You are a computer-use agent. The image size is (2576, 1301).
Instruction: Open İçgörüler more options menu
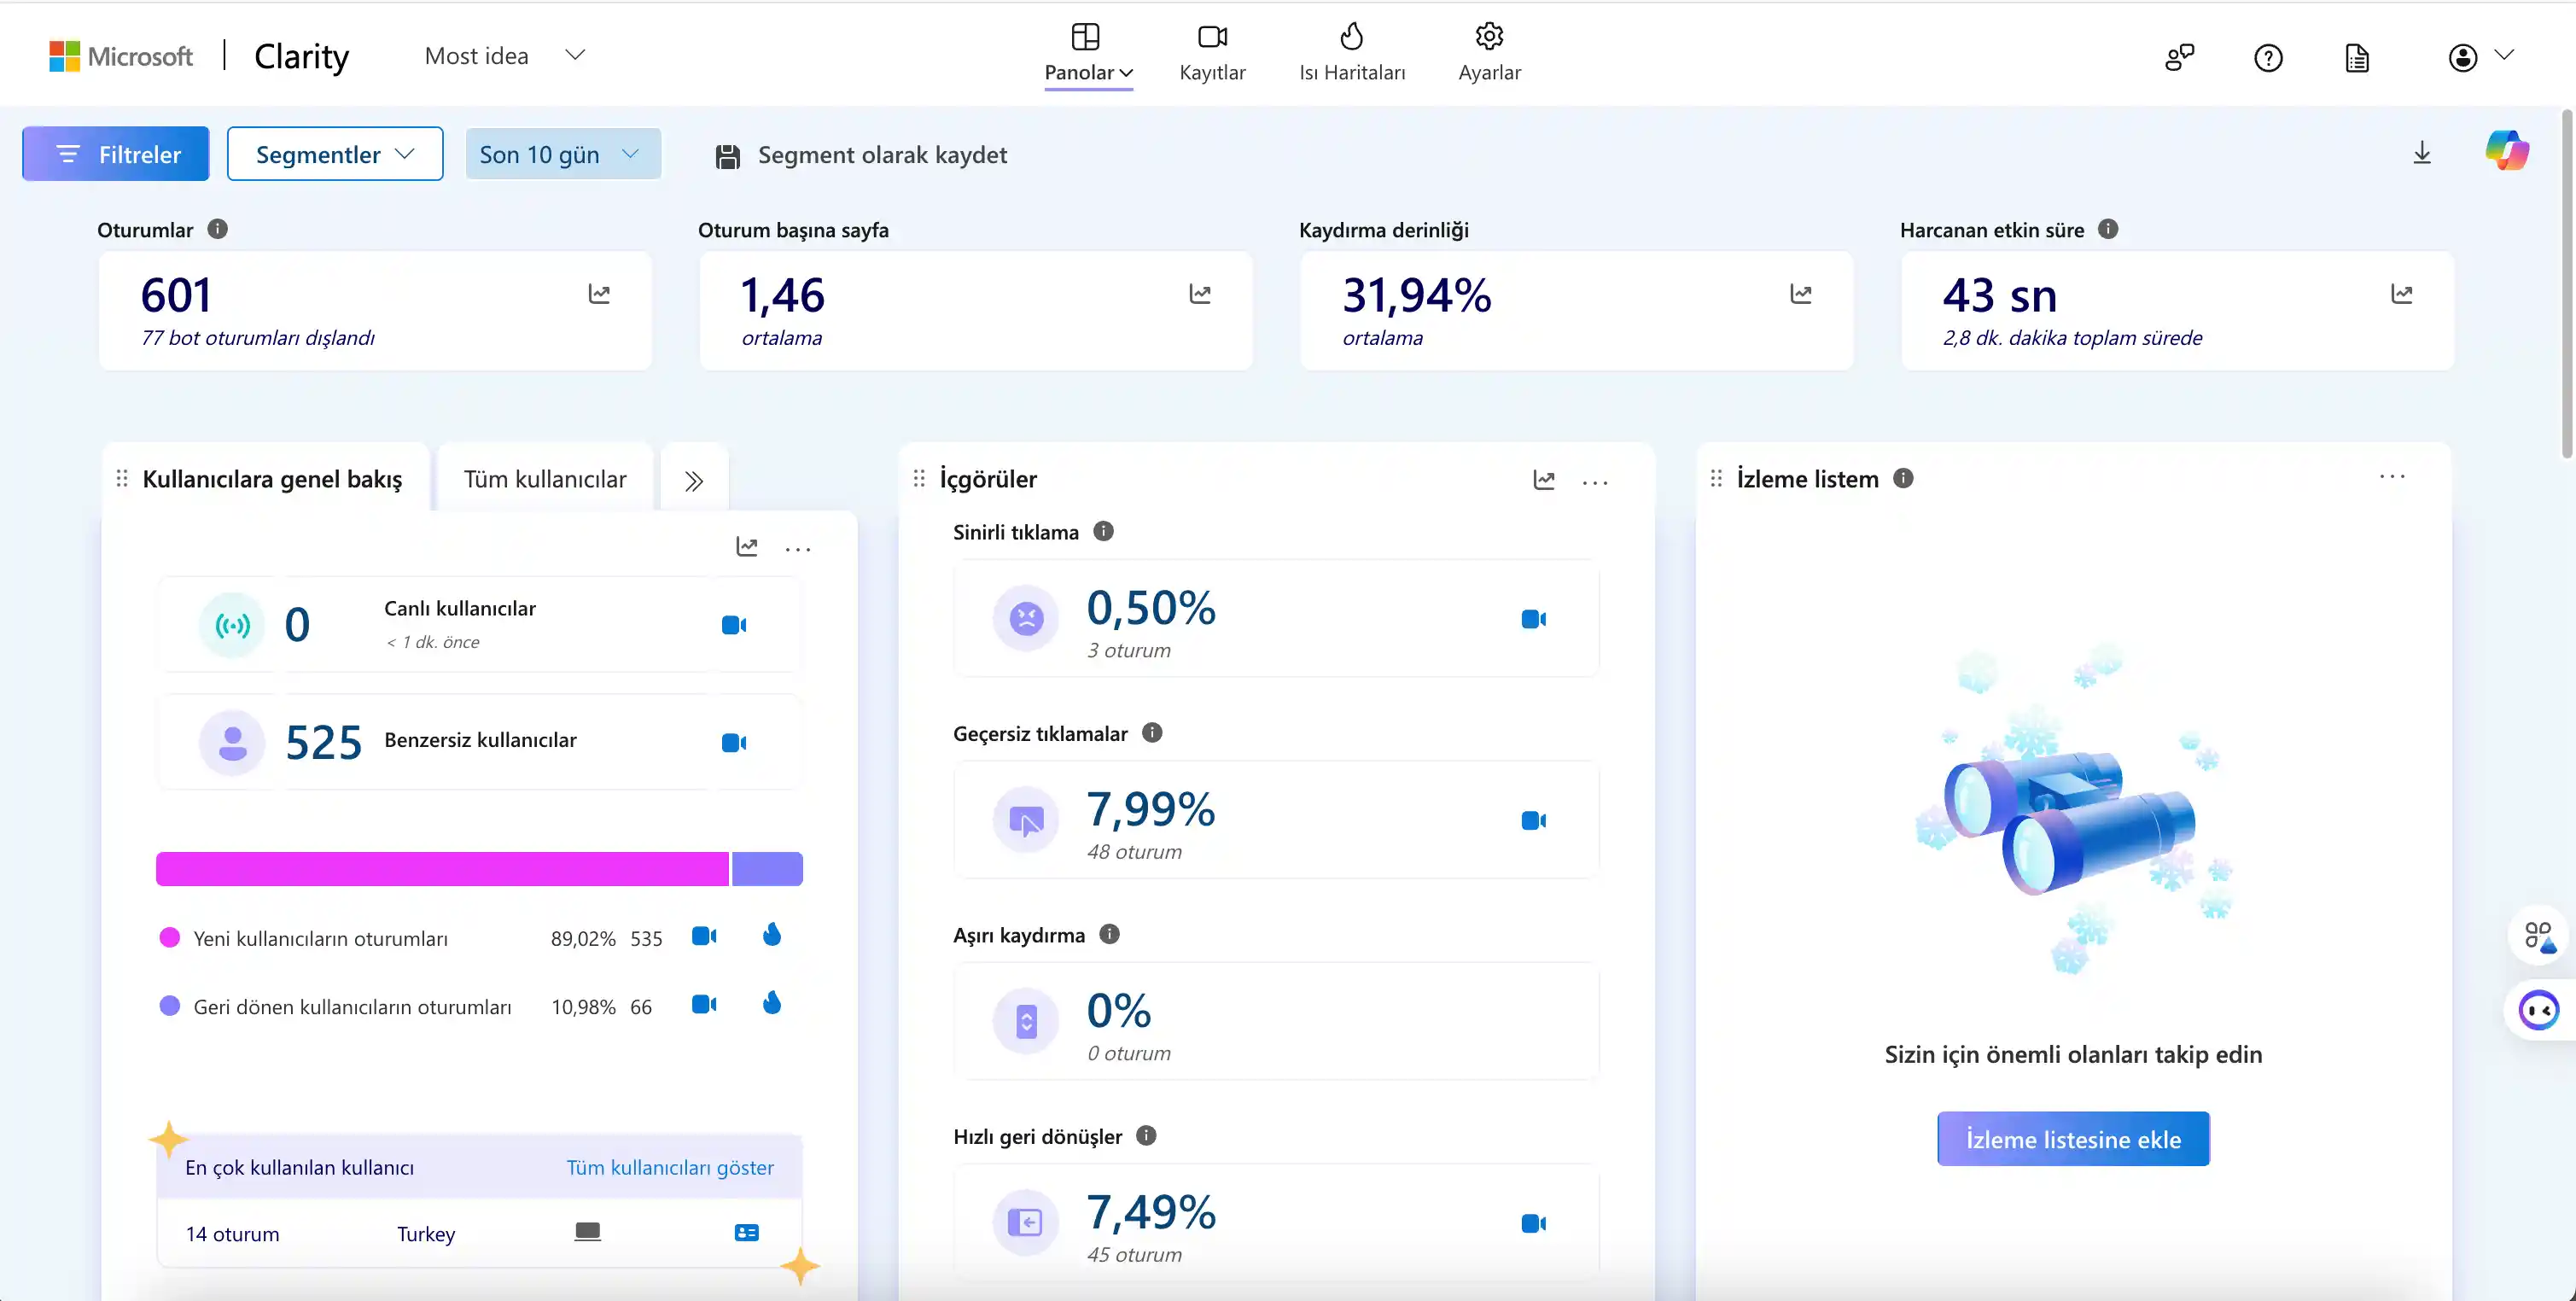pyautogui.click(x=1595, y=483)
